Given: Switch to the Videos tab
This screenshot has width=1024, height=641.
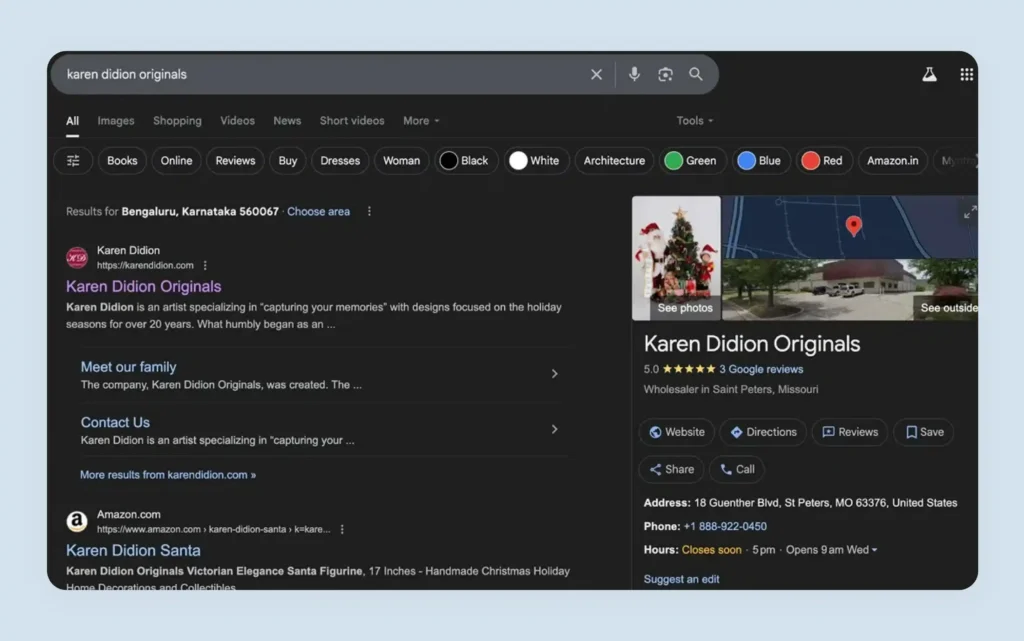Looking at the screenshot, I should [x=237, y=121].
